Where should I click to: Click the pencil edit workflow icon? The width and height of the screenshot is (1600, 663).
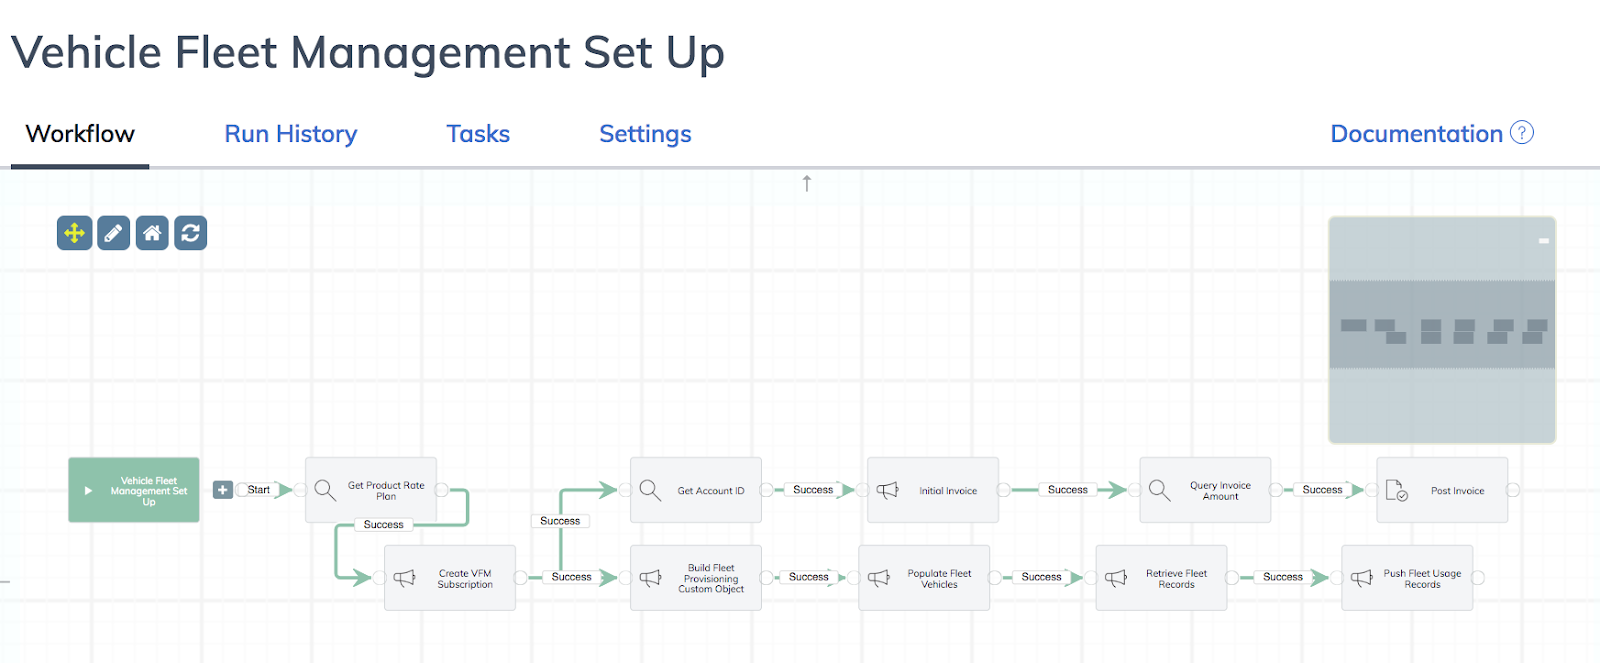click(113, 233)
